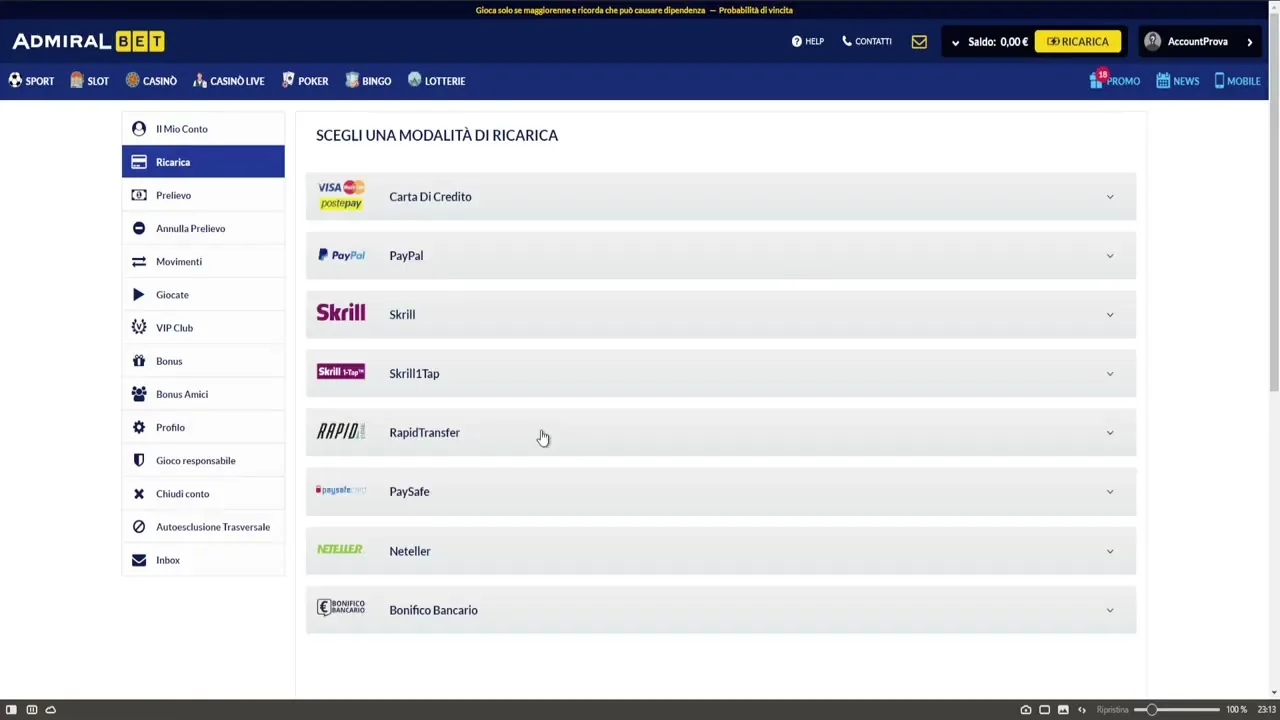
Task: Expand the PayPal row chevron
Action: coord(1110,256)
